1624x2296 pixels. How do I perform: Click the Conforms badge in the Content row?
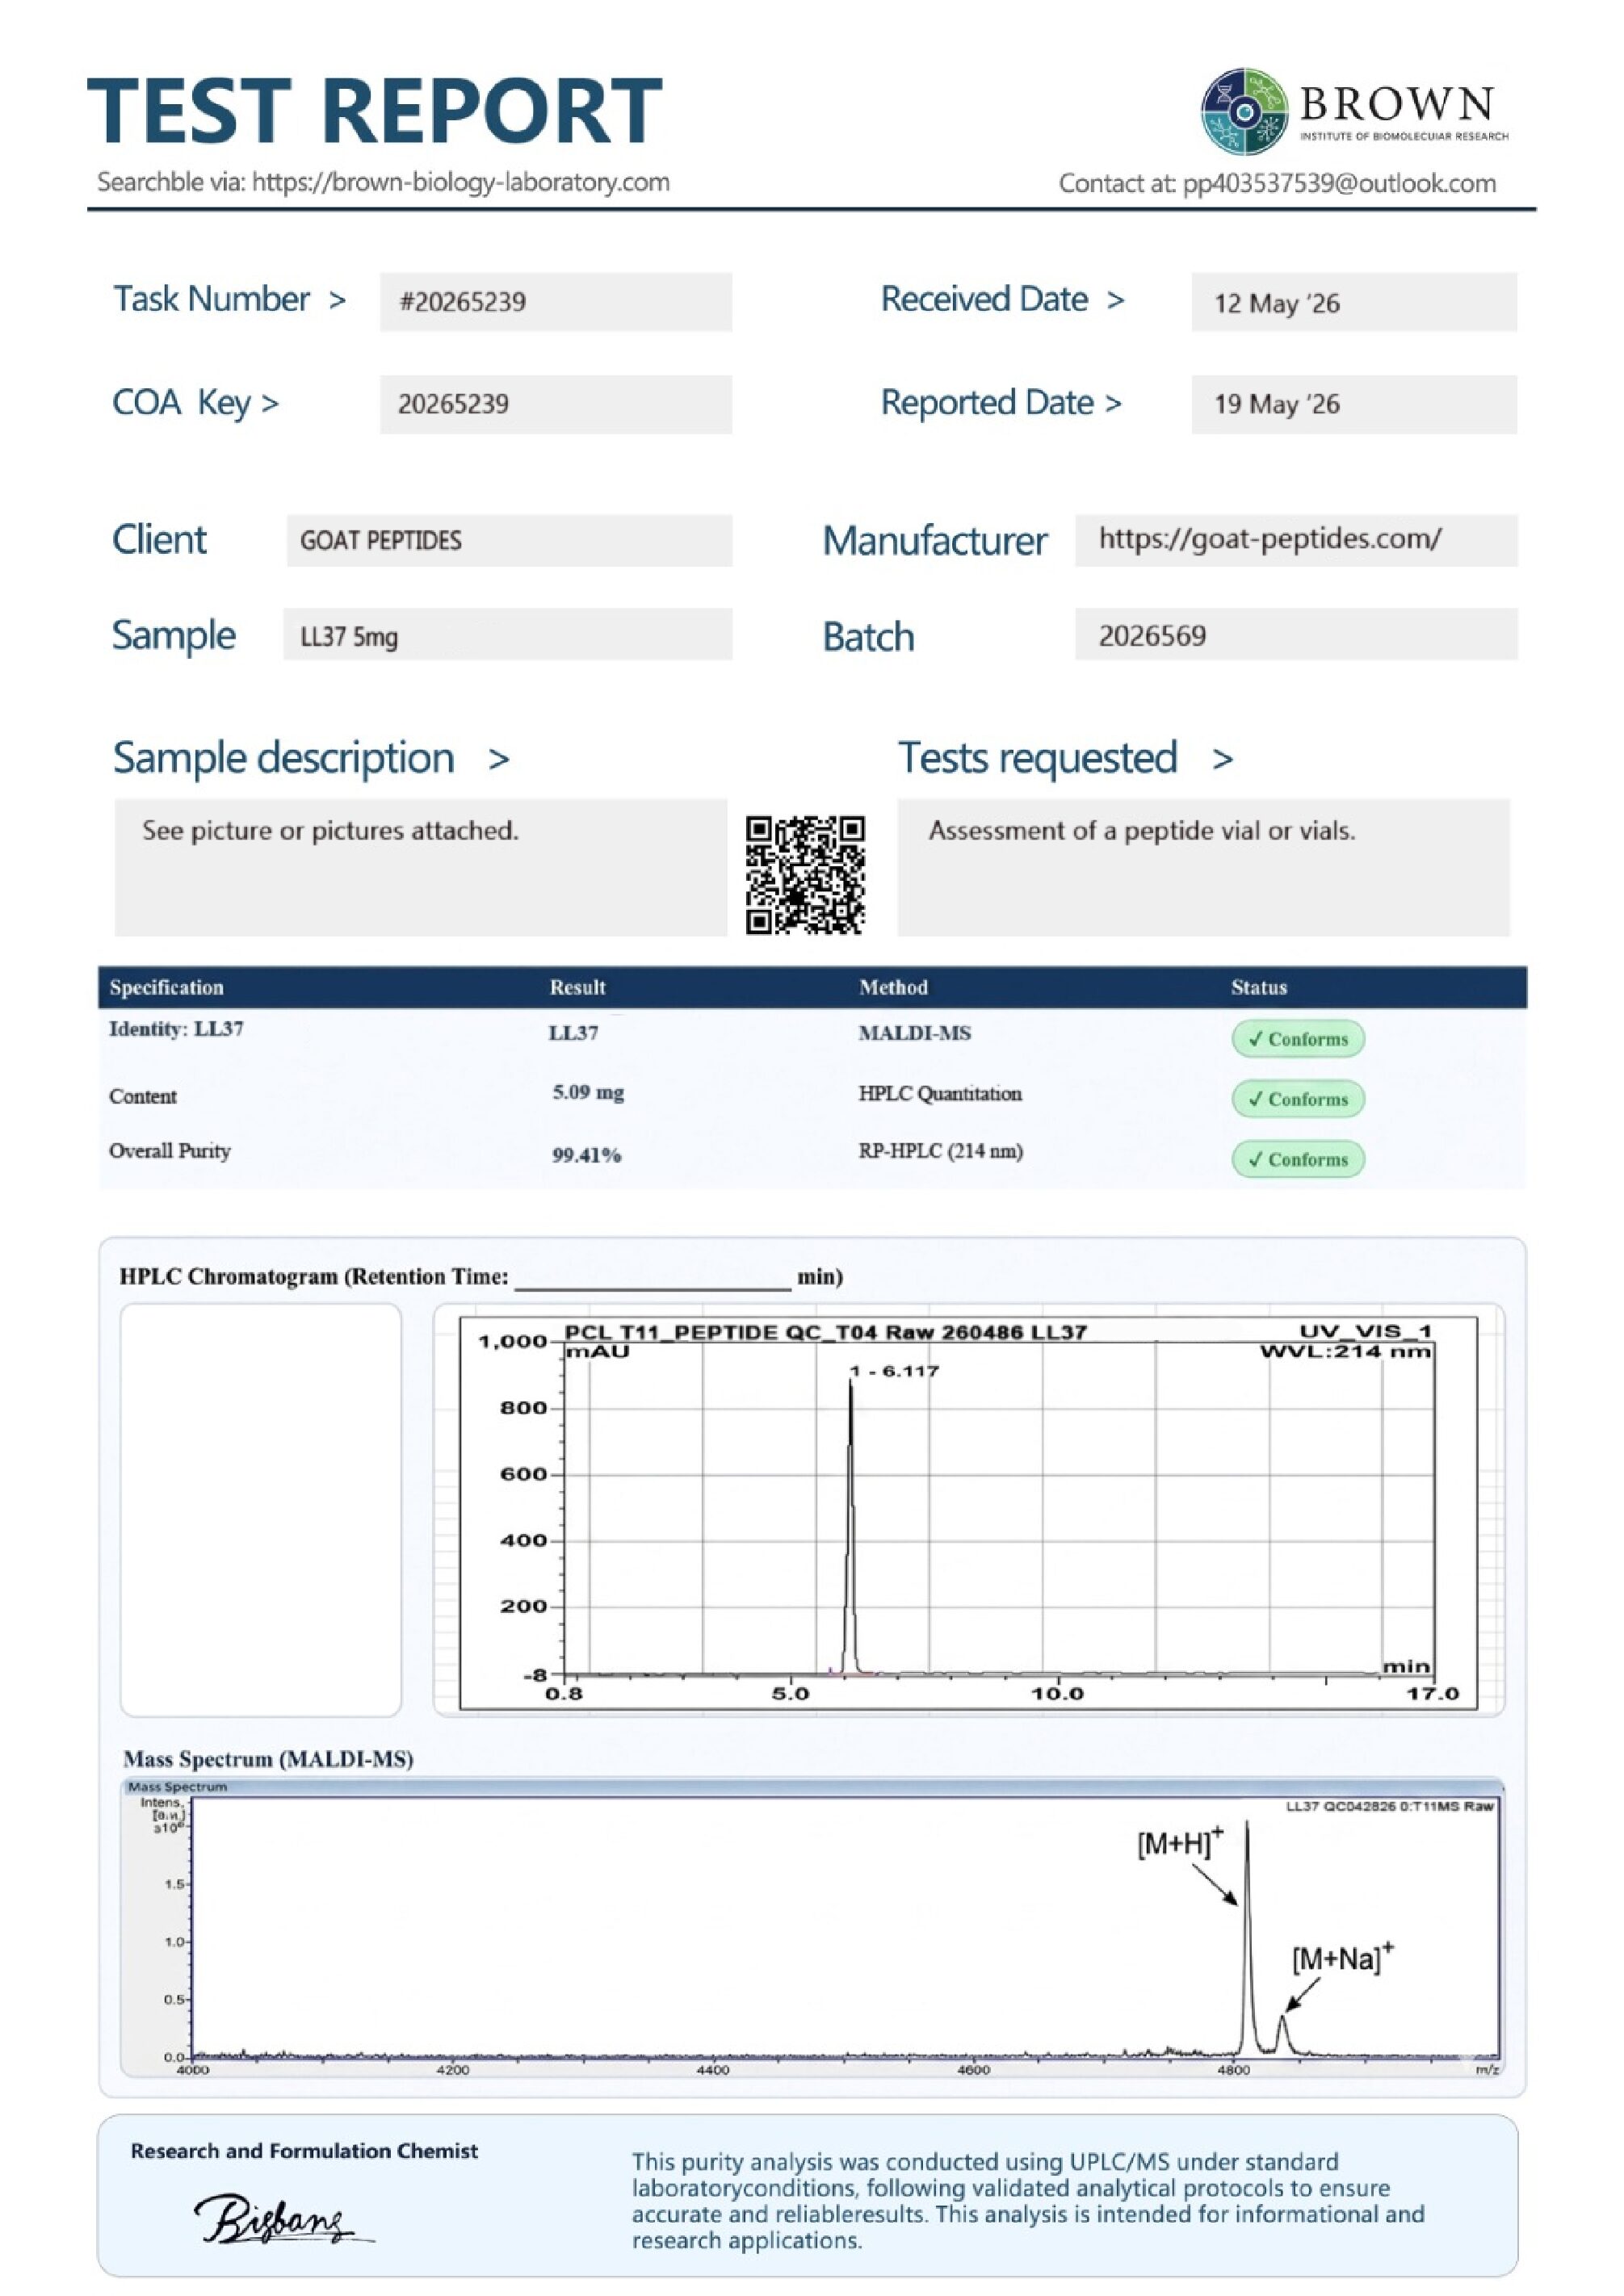(1298, 1099)
